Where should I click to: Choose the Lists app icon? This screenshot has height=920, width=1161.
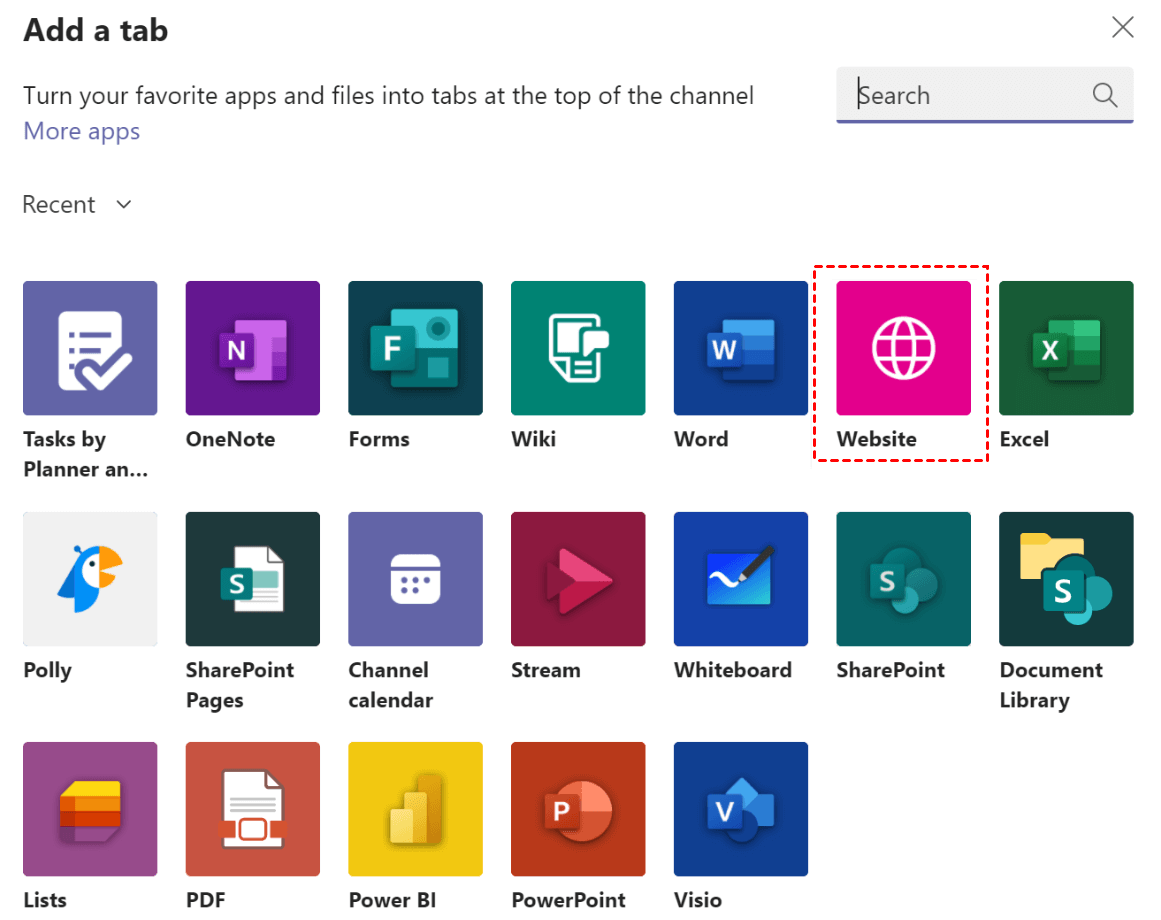coord(90,809)
